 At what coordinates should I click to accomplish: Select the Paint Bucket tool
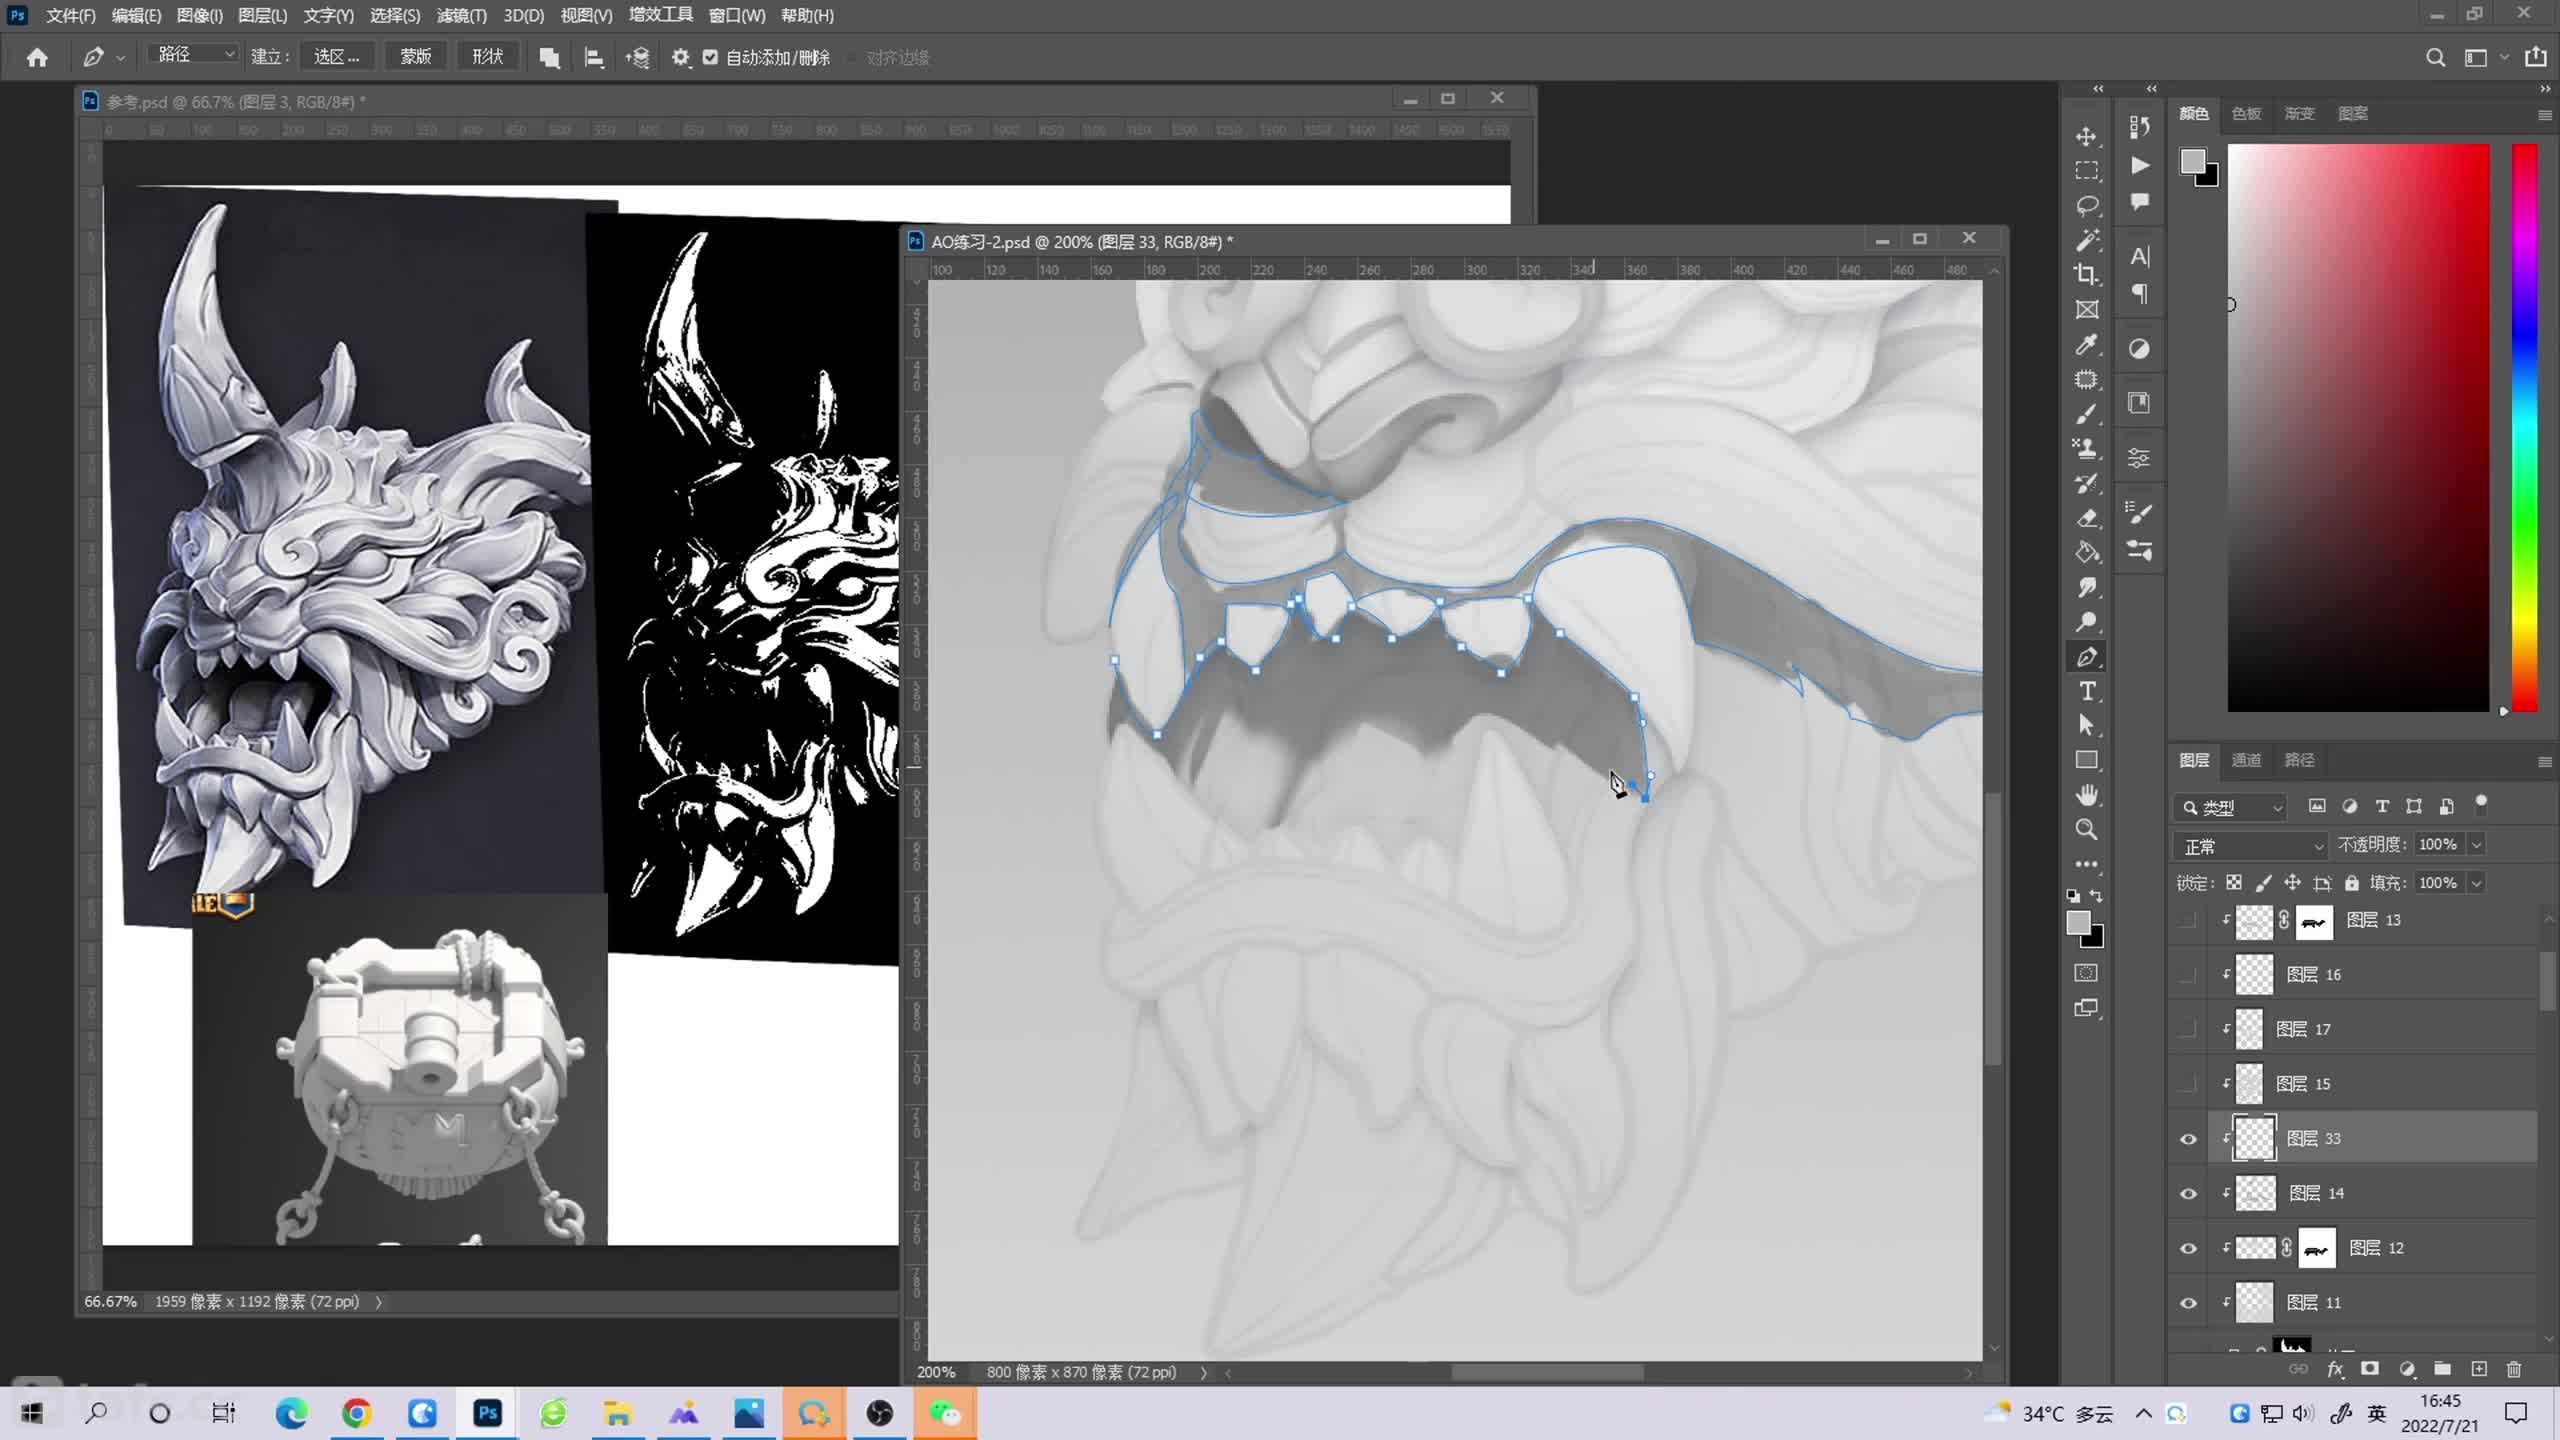tap(2086, 553)
